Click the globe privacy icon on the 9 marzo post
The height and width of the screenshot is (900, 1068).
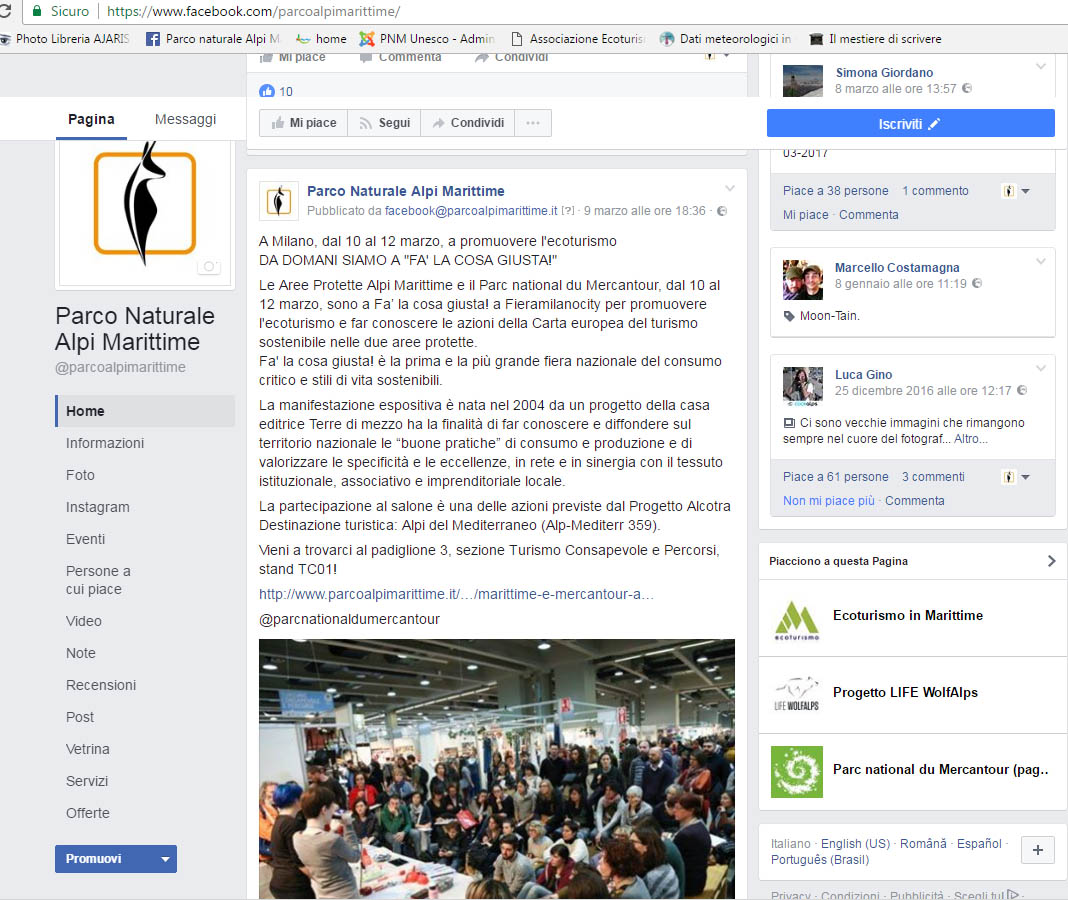point(722,211)
